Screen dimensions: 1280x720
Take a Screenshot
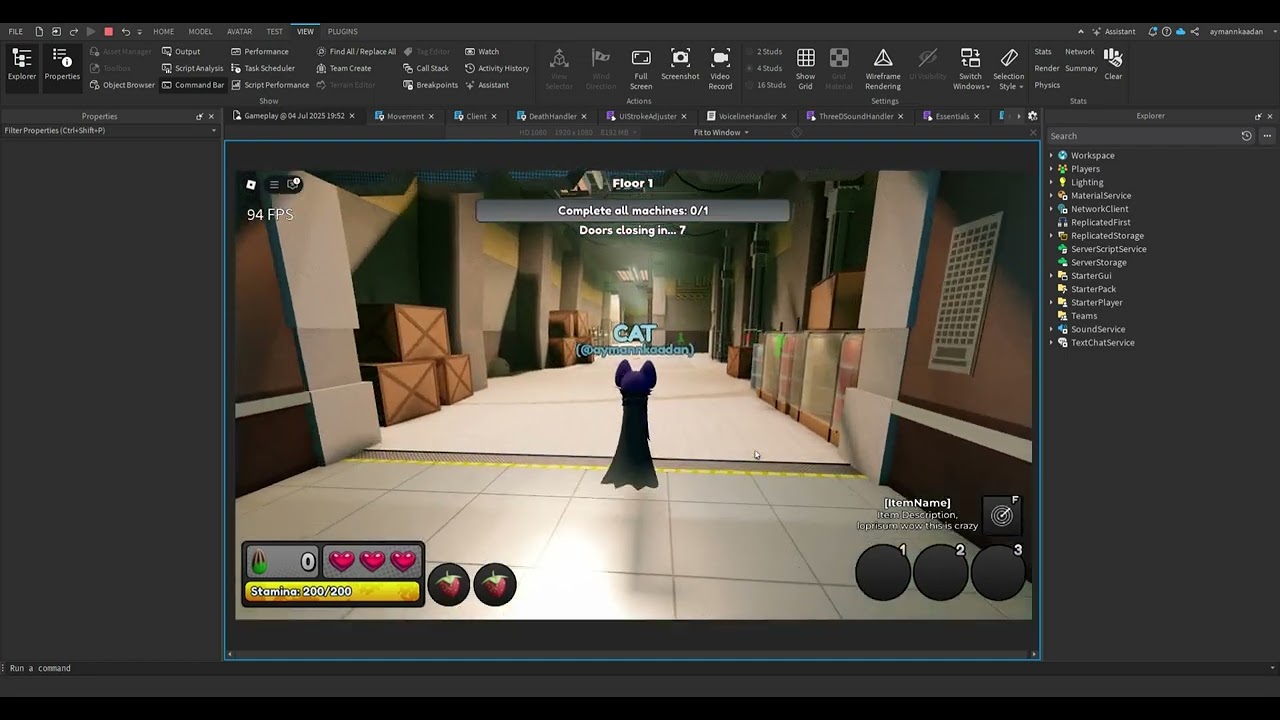tap(680, 64)
